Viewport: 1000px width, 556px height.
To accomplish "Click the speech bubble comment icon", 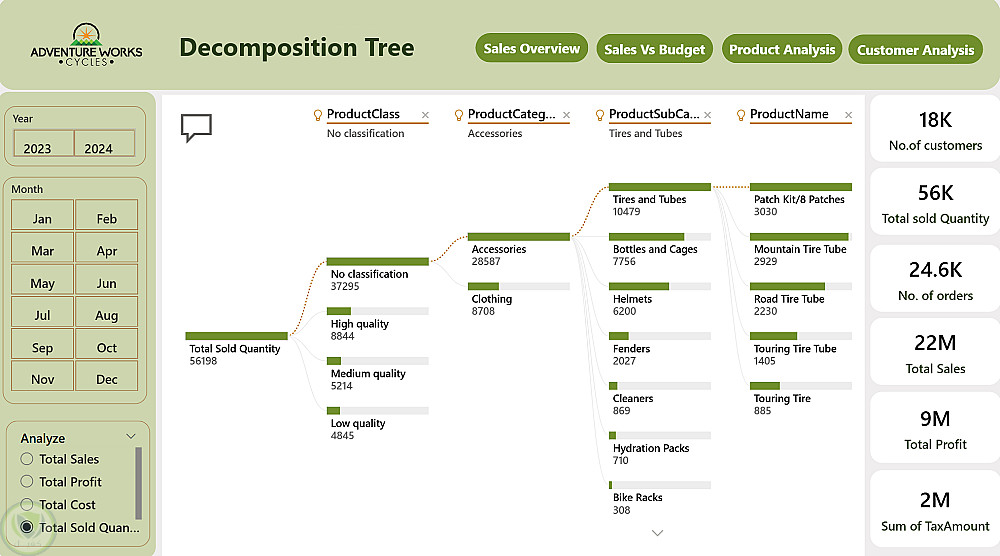I will 196,128.
